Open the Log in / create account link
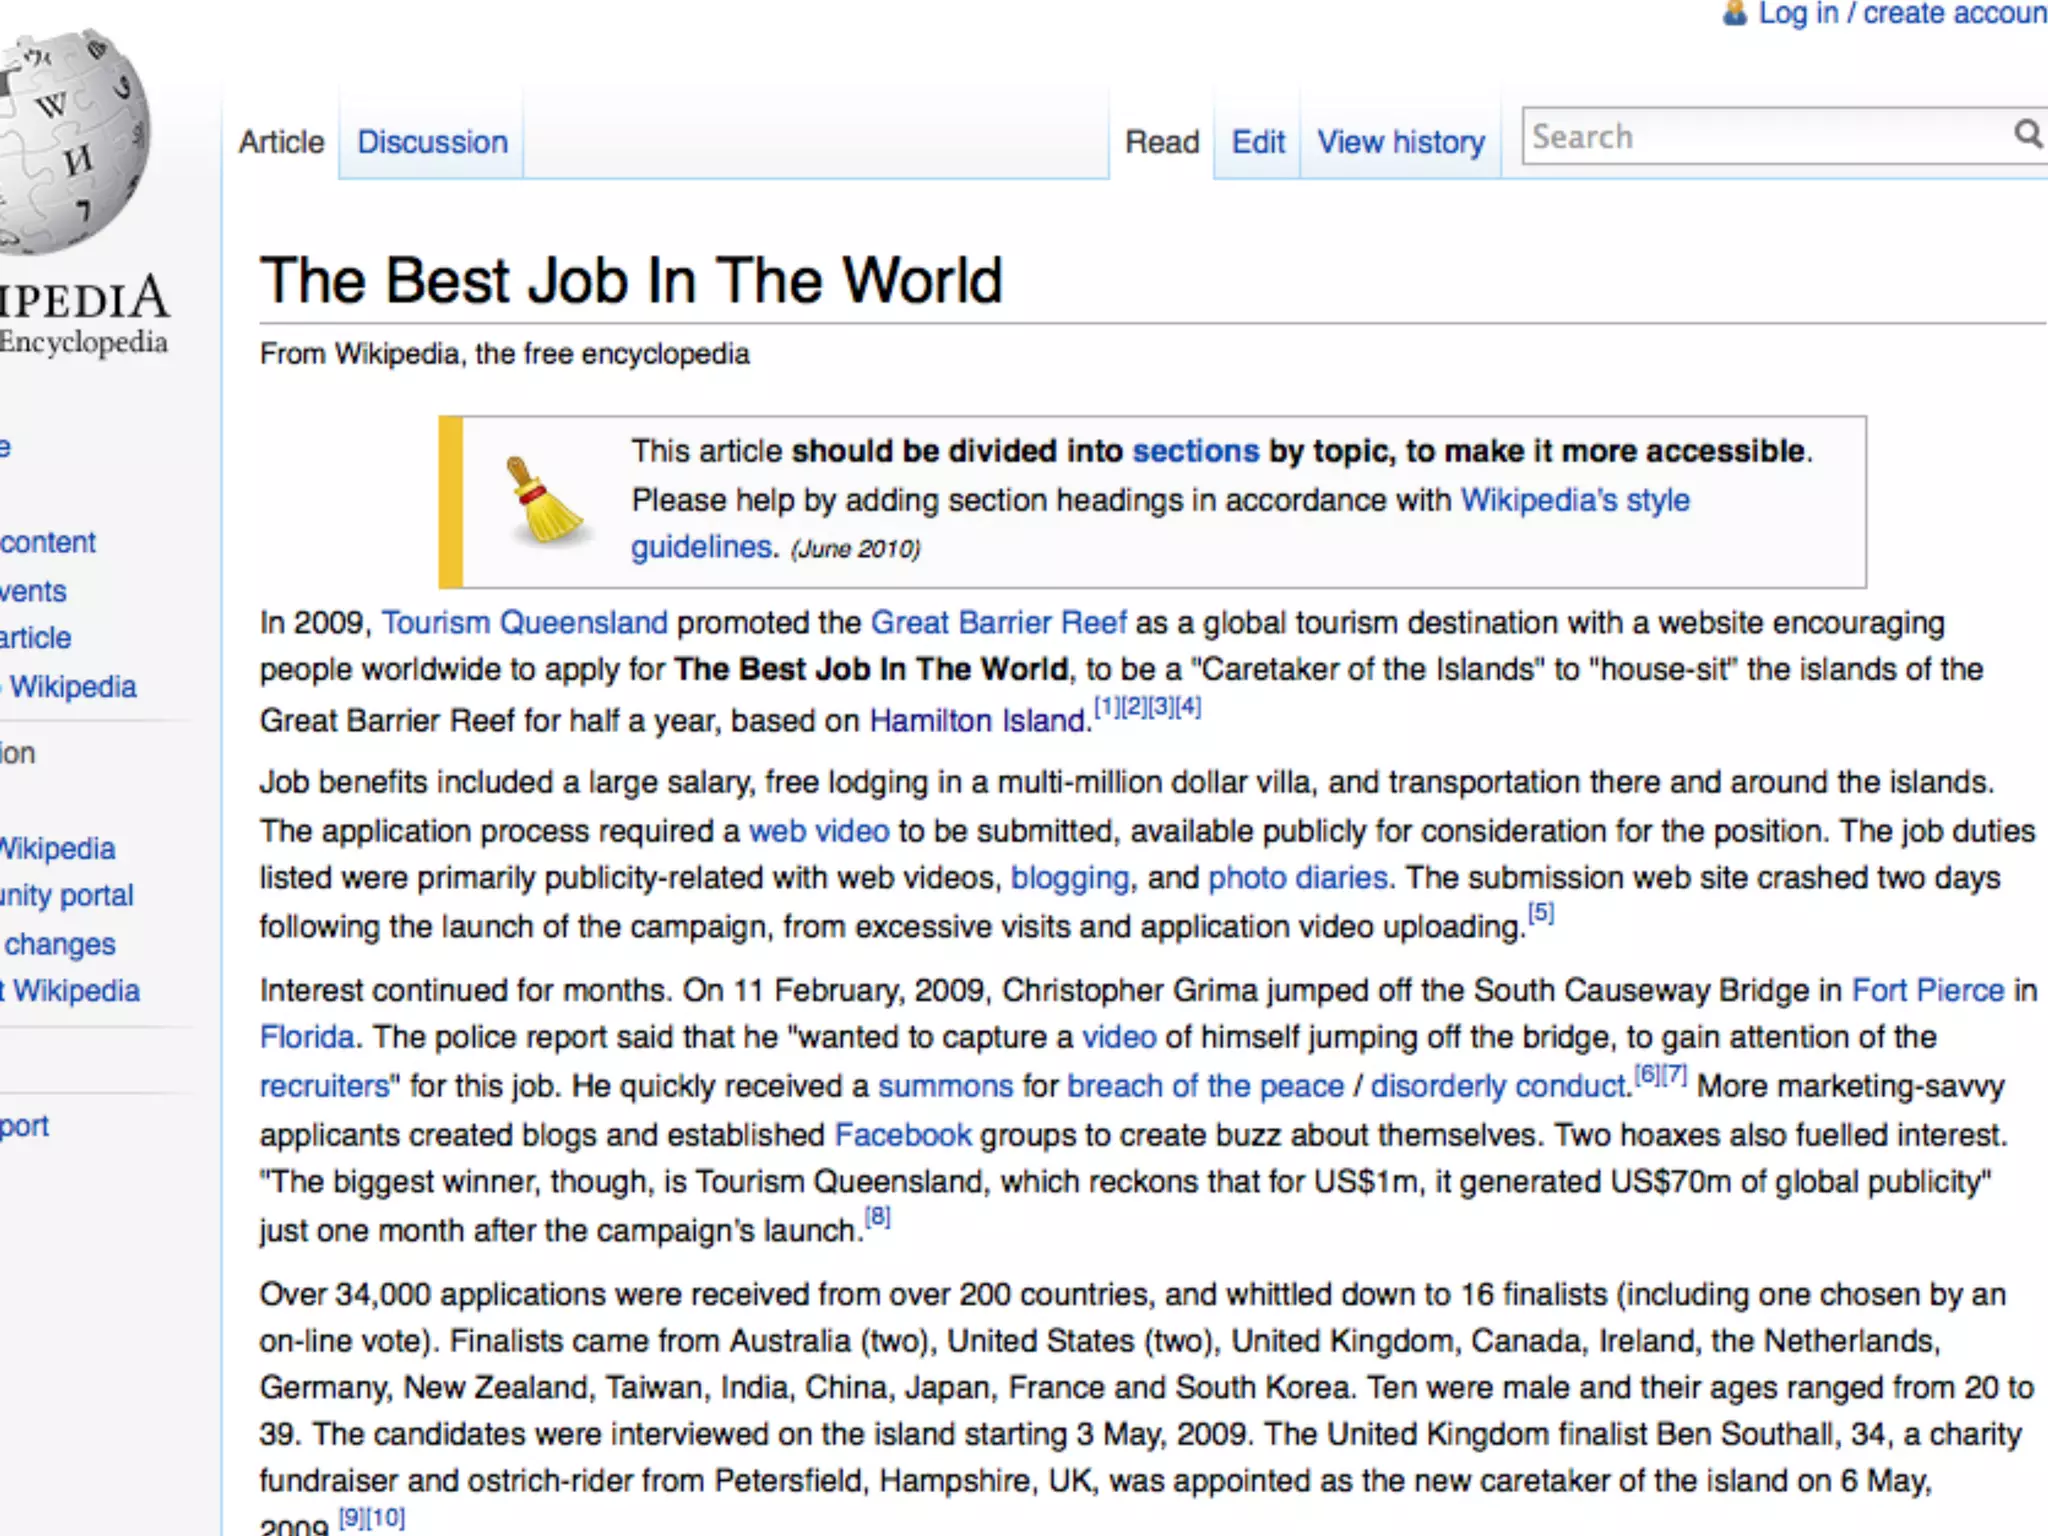 point(1900,13)
